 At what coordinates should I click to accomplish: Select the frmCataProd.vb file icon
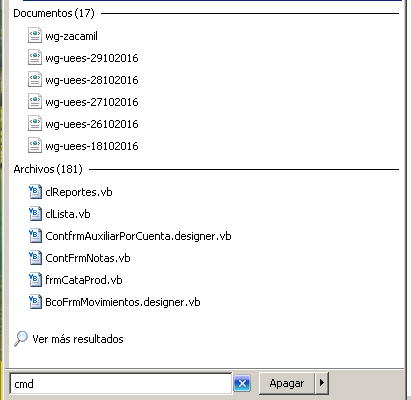point(35,280)
